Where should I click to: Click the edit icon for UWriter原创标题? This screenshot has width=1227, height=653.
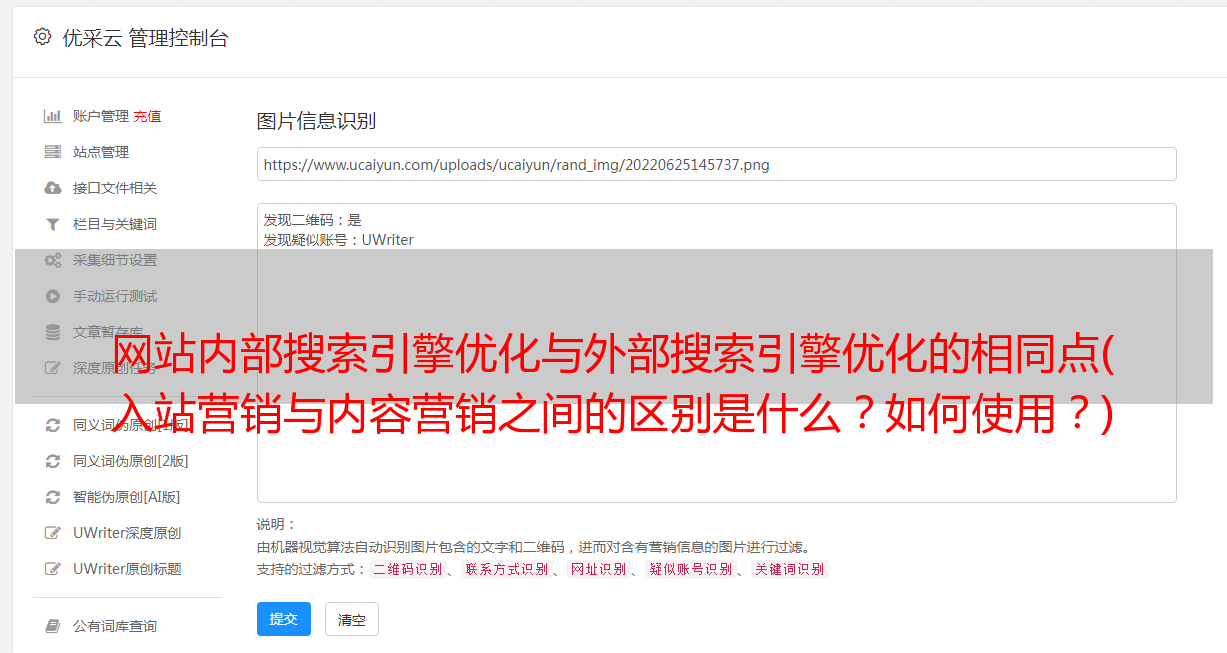[53, 569]
